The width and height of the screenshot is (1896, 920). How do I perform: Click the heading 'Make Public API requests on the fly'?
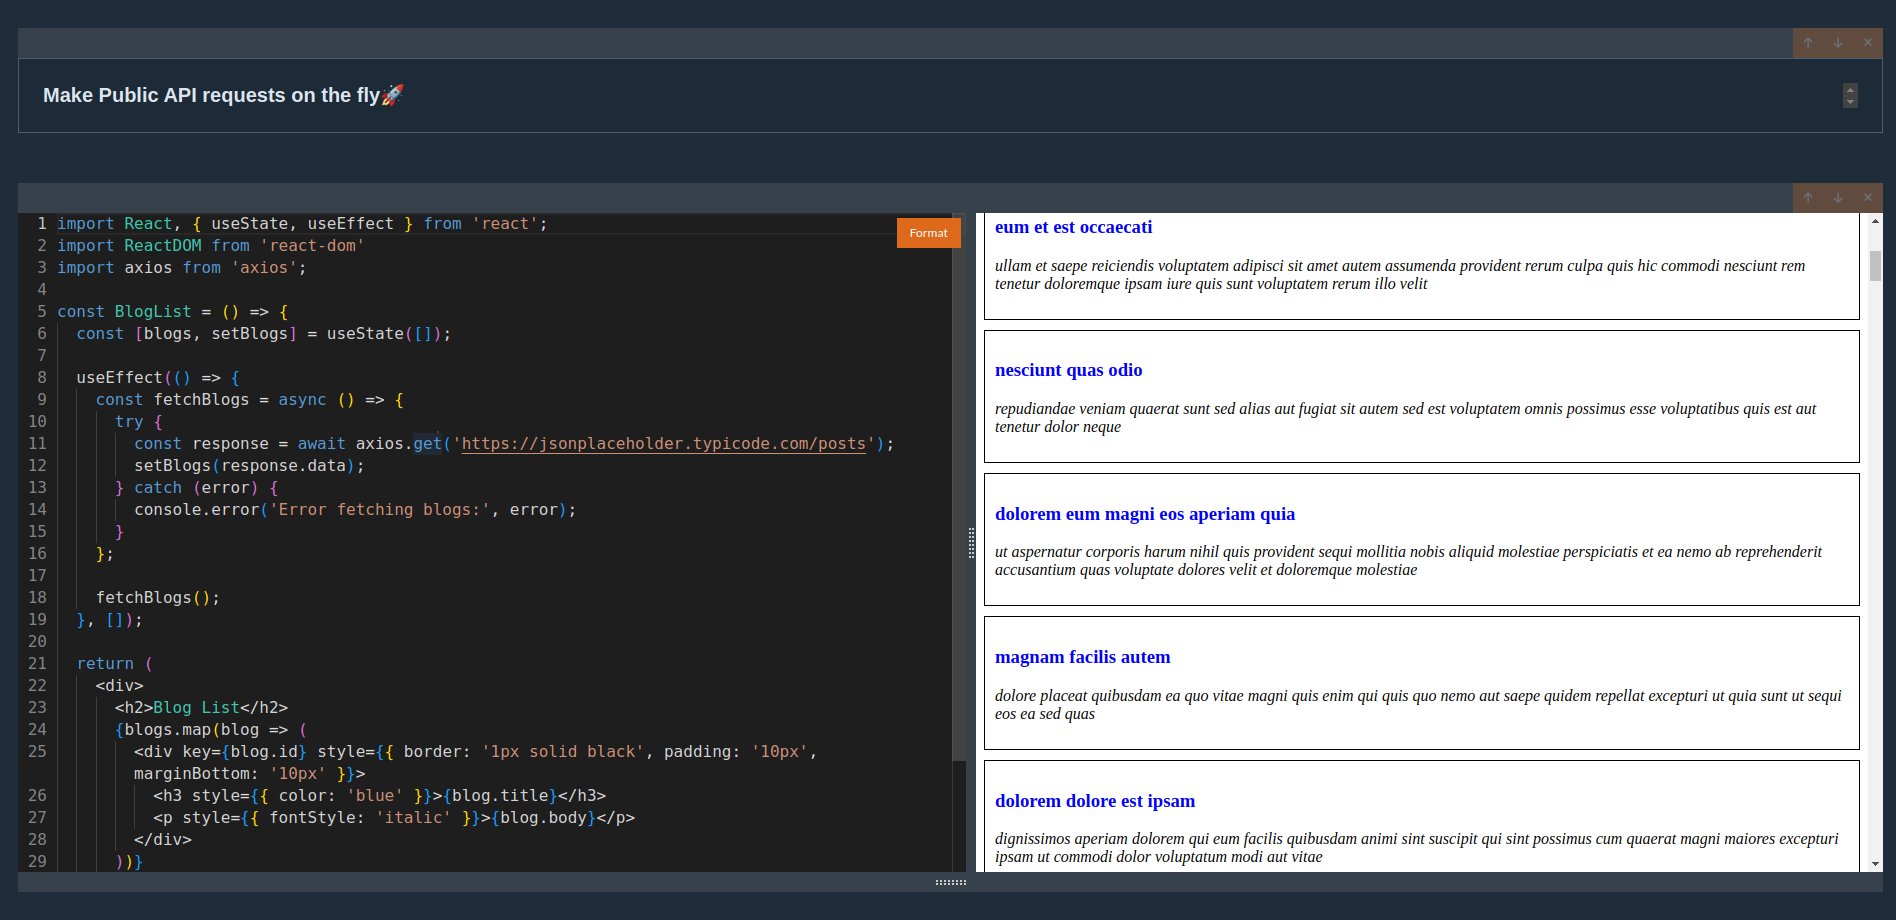click(x=223, y=95)
